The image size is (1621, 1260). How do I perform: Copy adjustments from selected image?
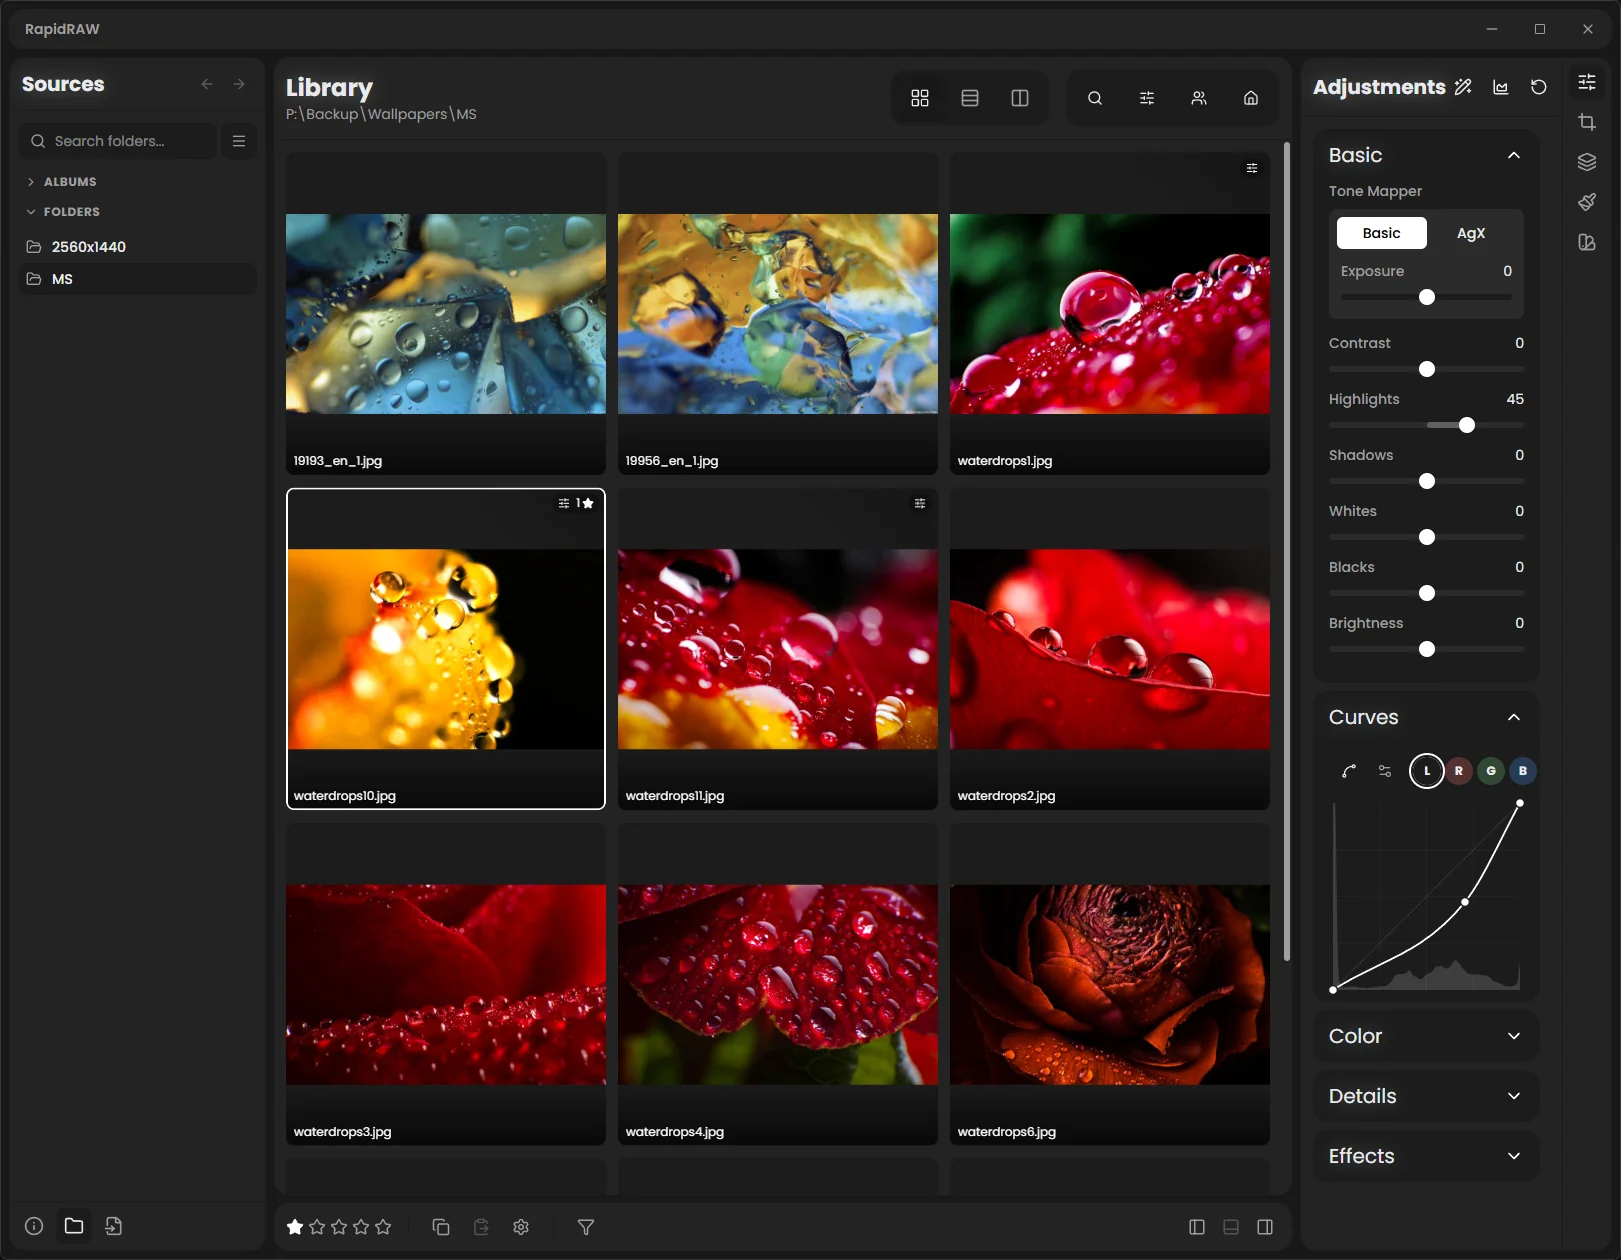pos(441,1227)
